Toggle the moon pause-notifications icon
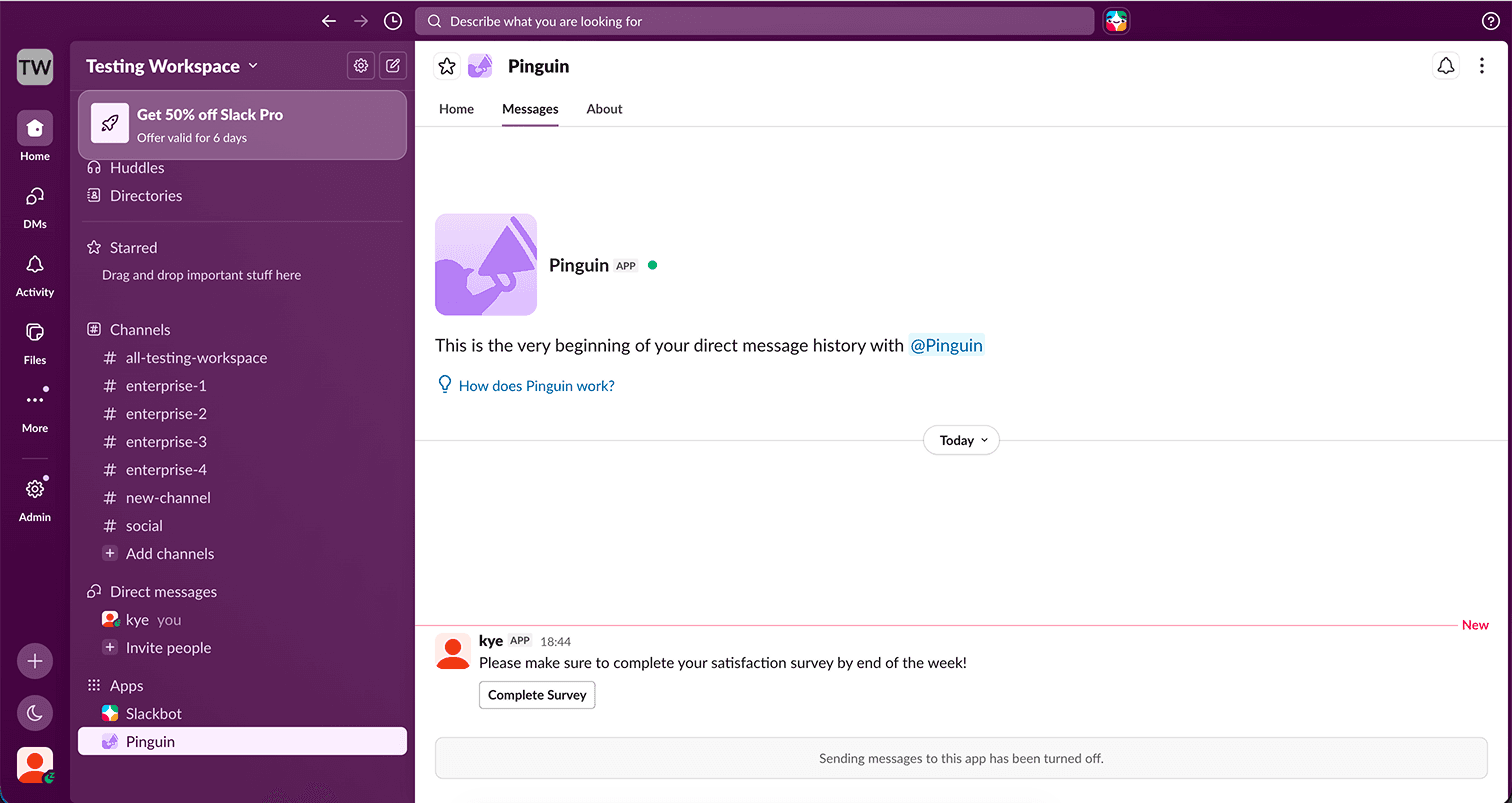 tap(35, 713)
